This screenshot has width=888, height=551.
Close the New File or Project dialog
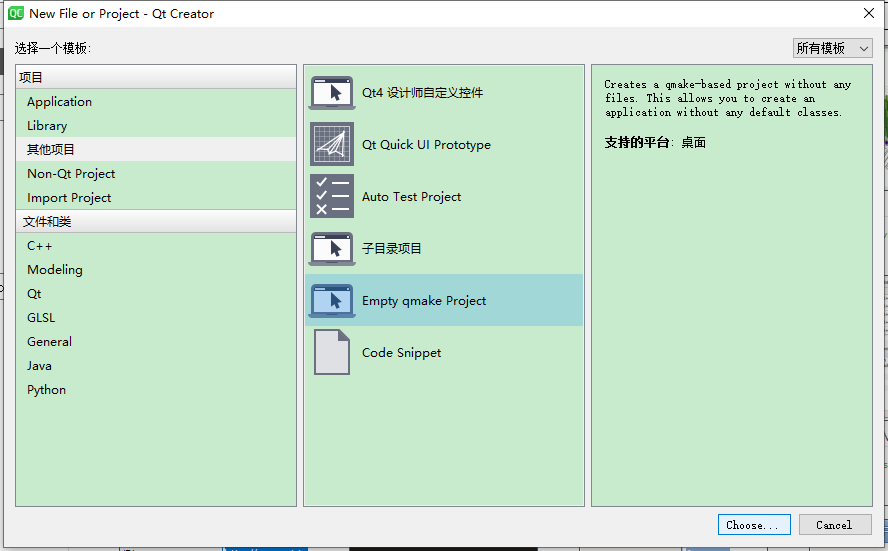point(869,13)
